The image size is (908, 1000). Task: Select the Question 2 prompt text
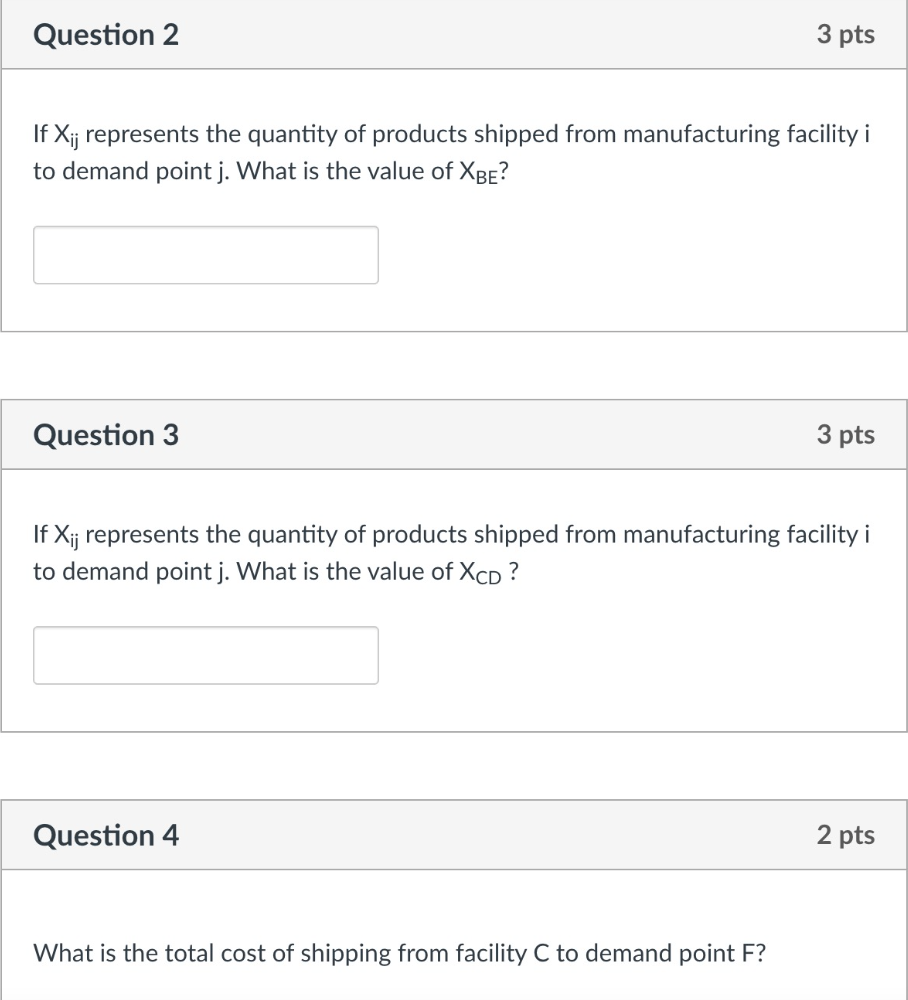450,152
